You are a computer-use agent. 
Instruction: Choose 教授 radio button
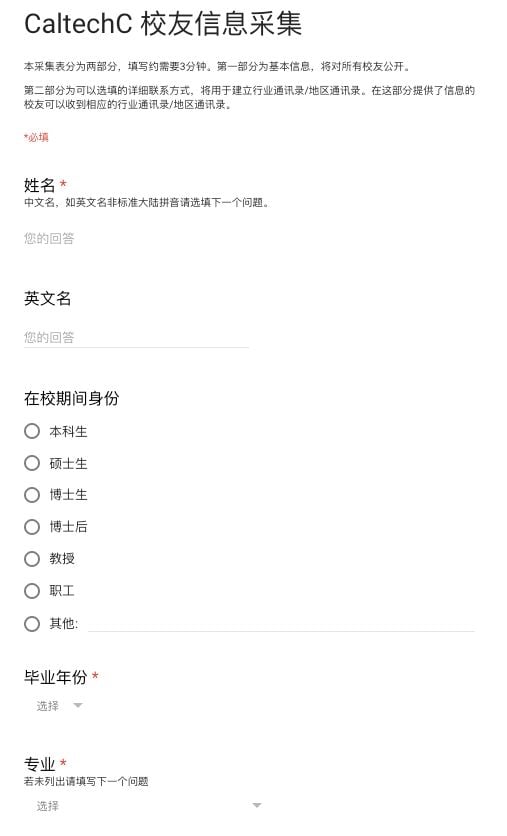(x=32, y=559)
